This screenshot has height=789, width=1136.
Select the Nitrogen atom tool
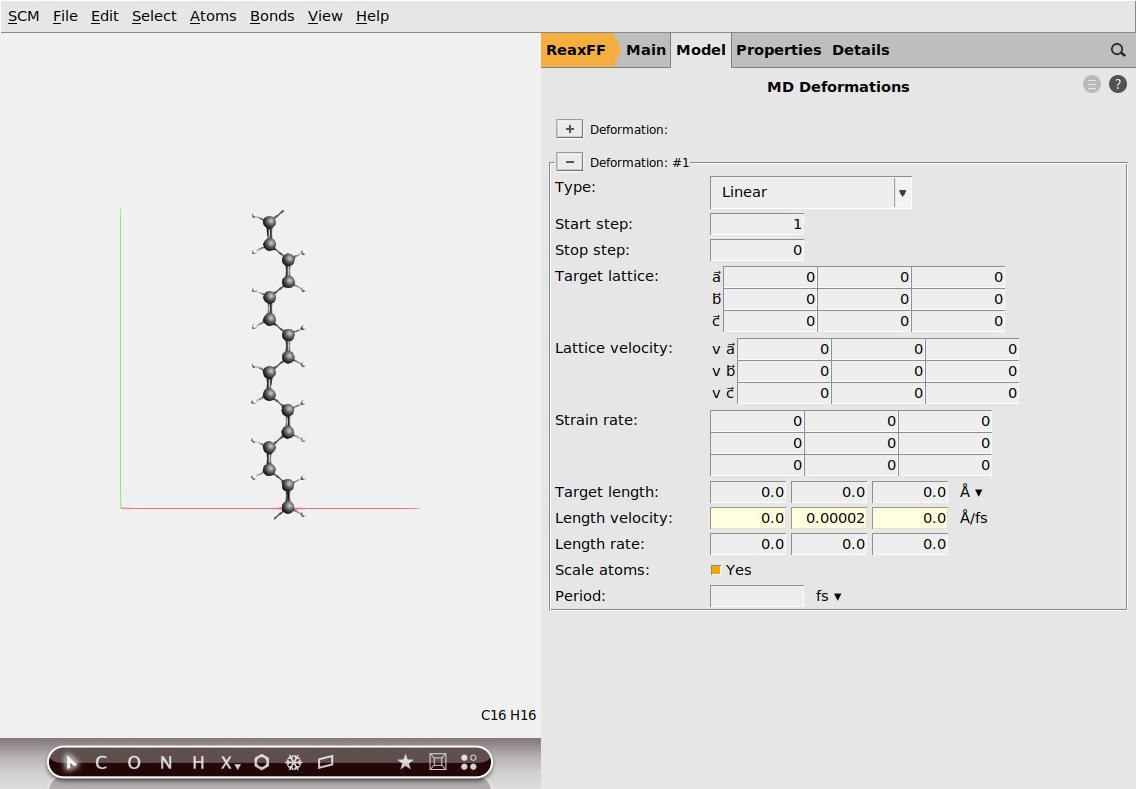[166, 763]
